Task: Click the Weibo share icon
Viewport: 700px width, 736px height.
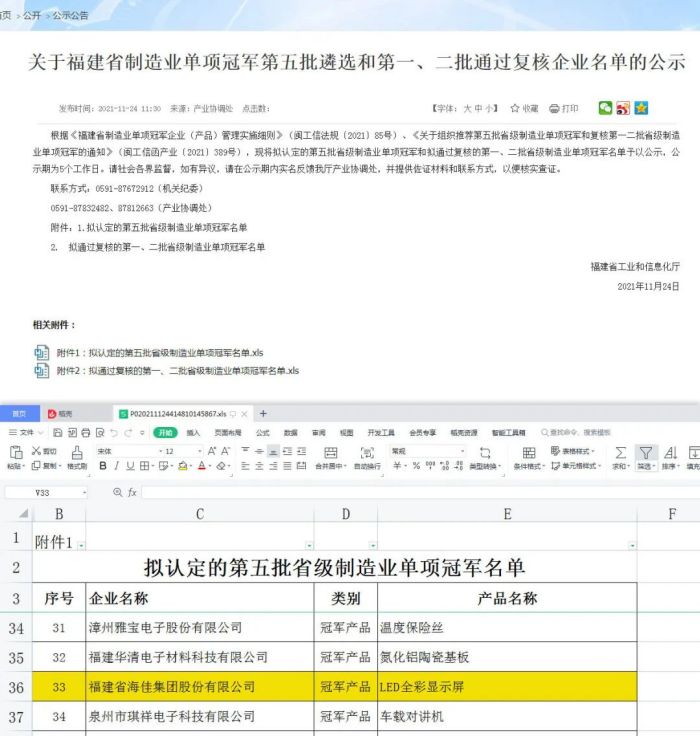Action: tap(623, 108)
